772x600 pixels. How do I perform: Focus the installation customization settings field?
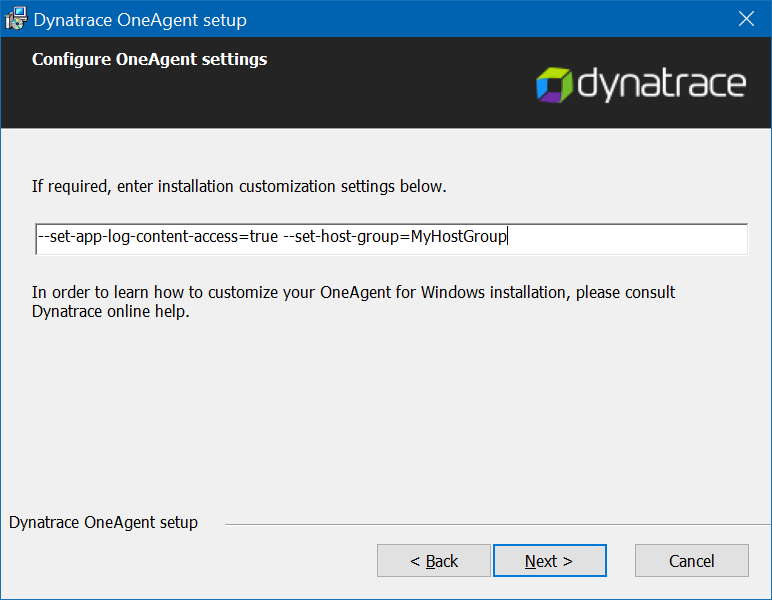[x=391, y=239]
